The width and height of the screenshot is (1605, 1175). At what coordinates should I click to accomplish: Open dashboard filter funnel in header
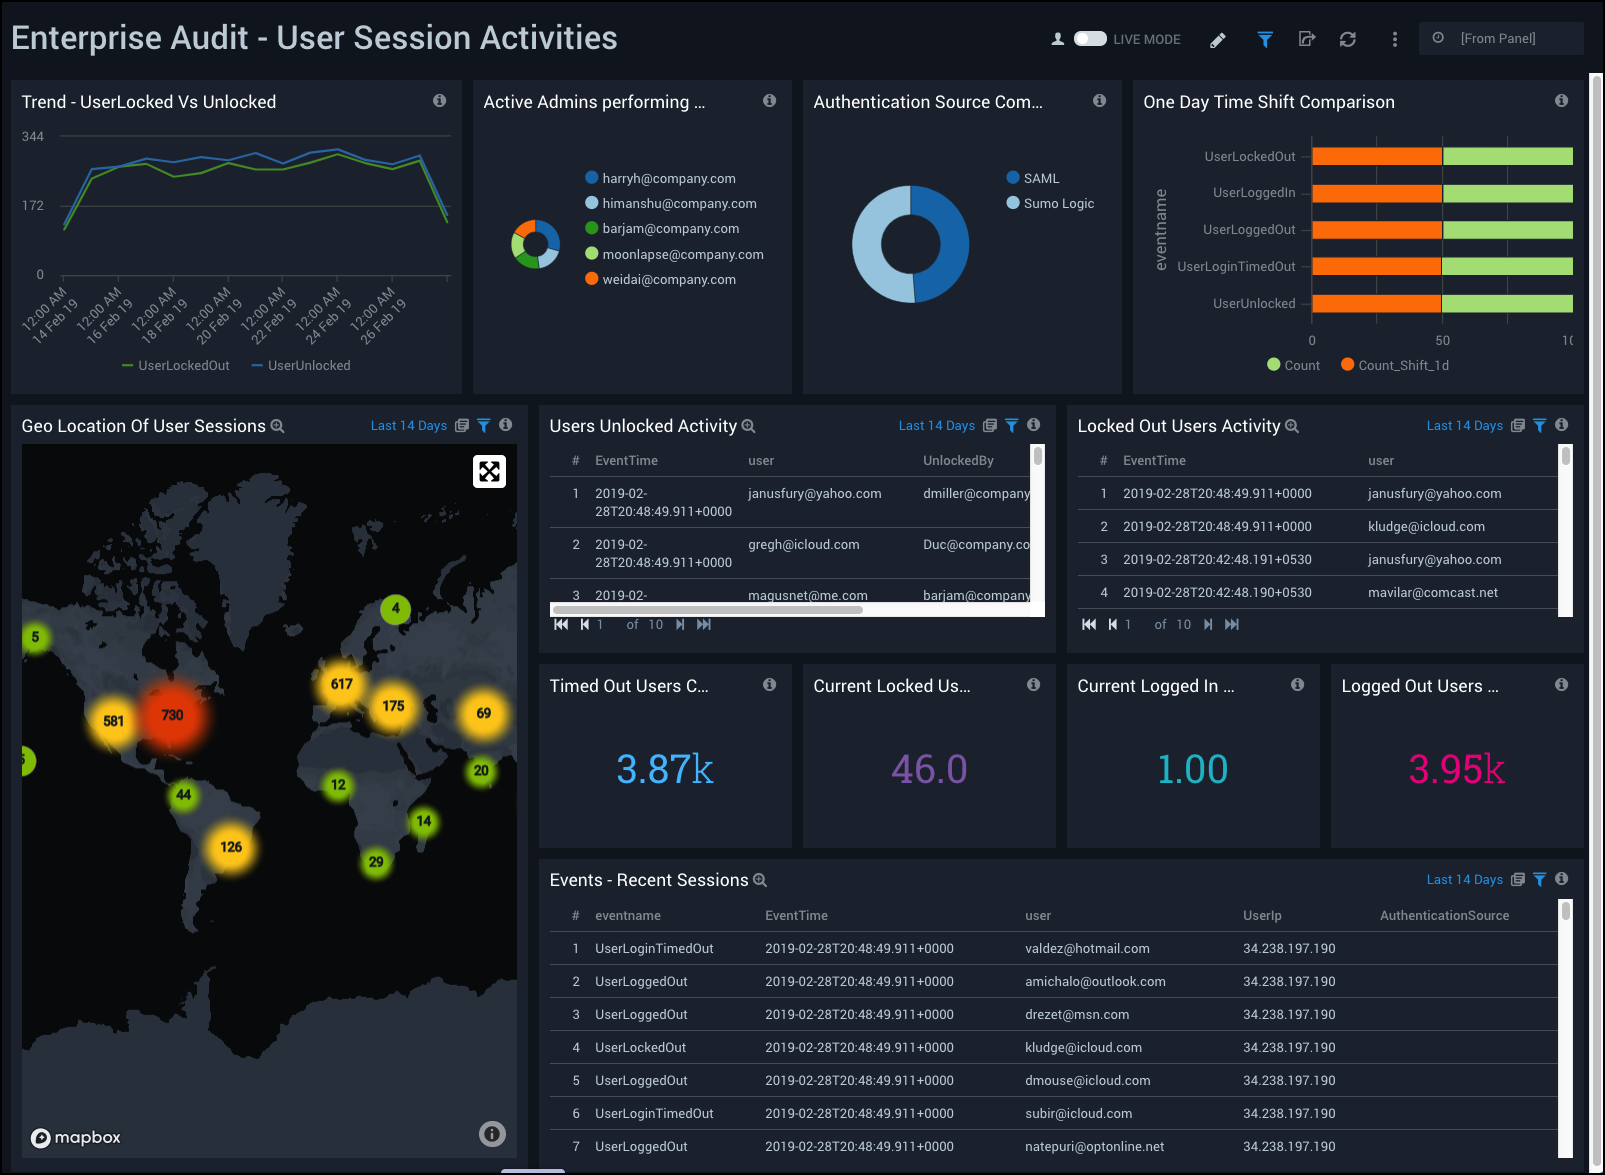pyautogui.click(x=1265, y=39)
